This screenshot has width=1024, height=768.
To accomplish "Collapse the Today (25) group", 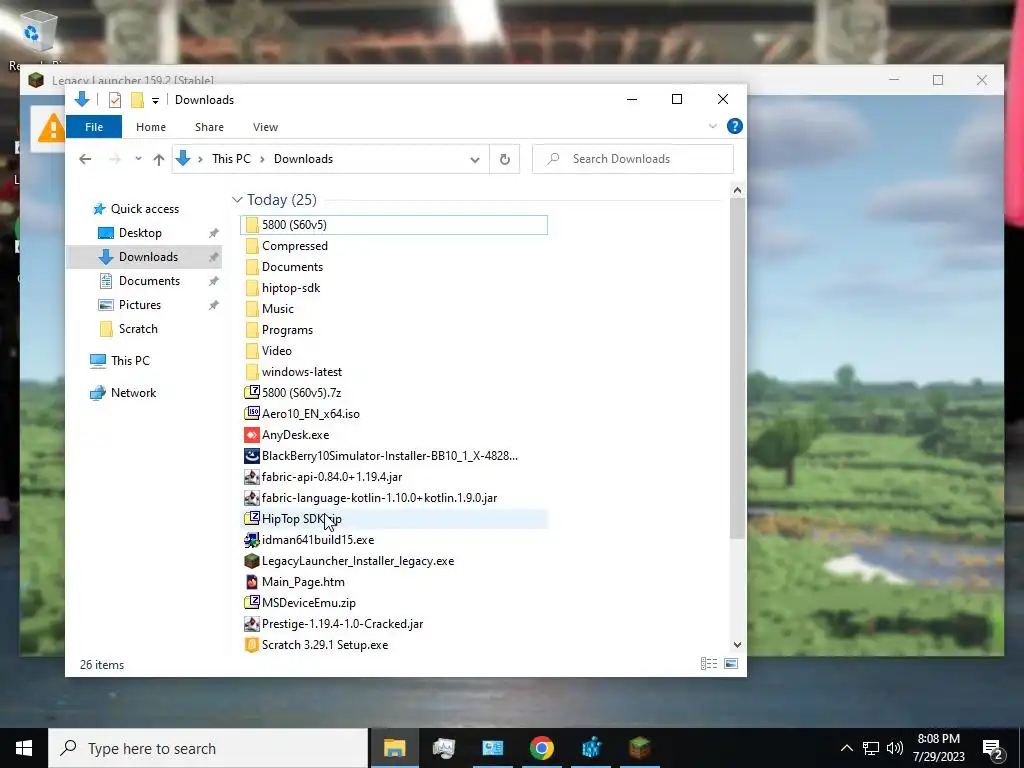I will point(237,200).
